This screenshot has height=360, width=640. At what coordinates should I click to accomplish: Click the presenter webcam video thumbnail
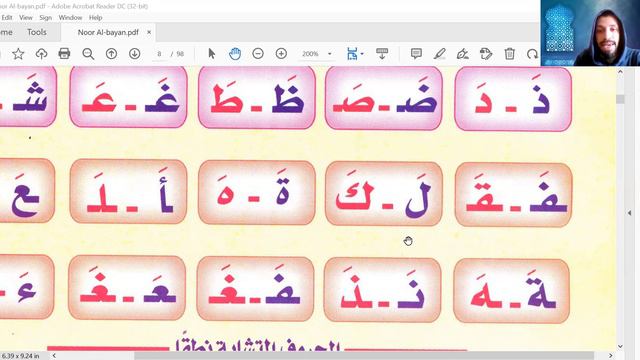pos(590,33)
